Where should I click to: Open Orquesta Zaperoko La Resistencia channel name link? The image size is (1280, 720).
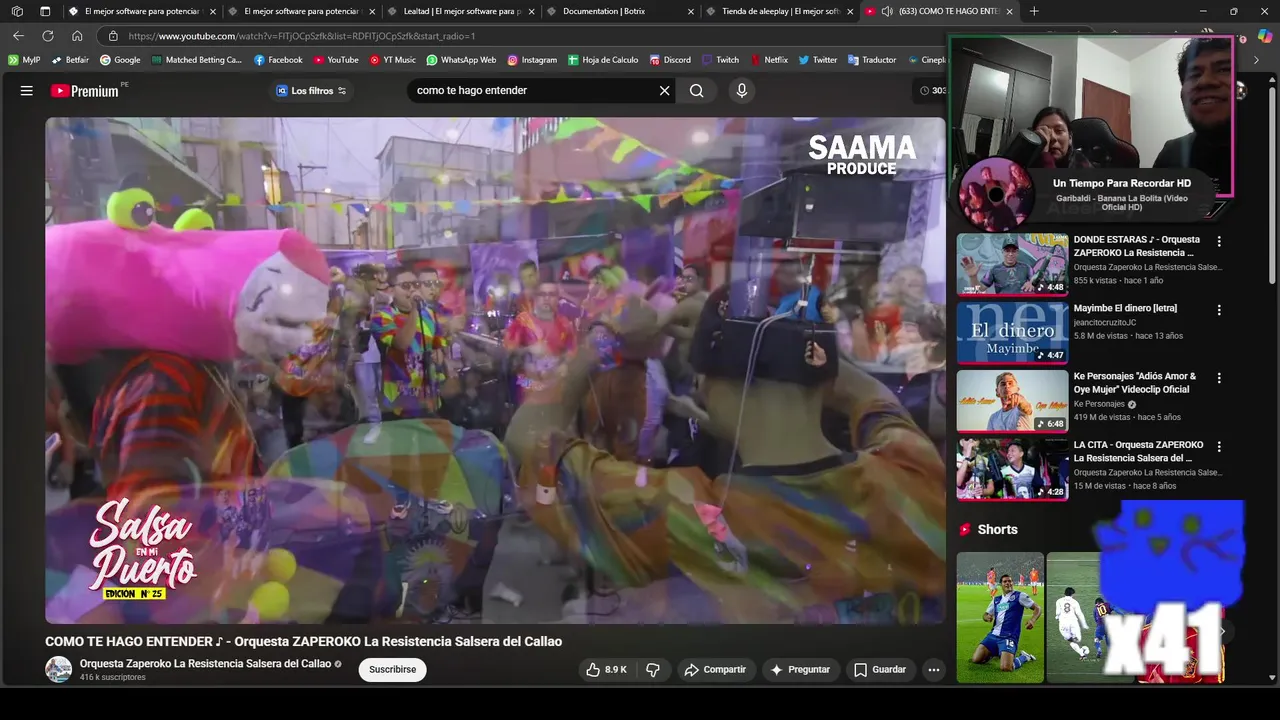[x=205, y=664]
